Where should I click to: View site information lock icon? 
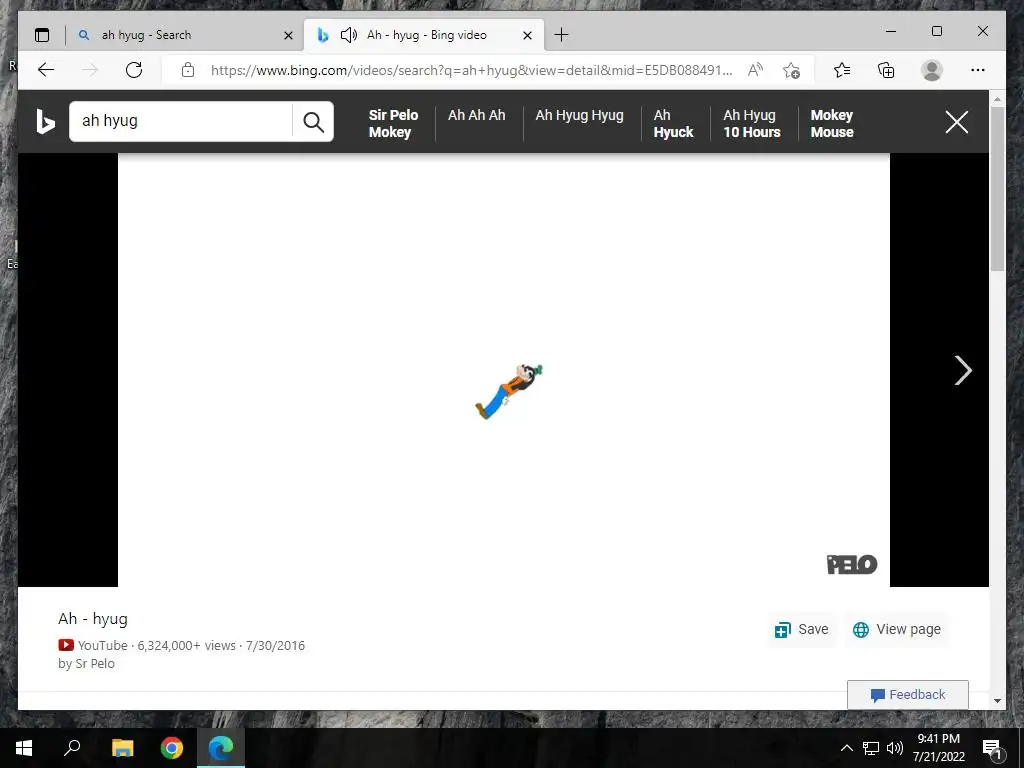coord(188,70)
